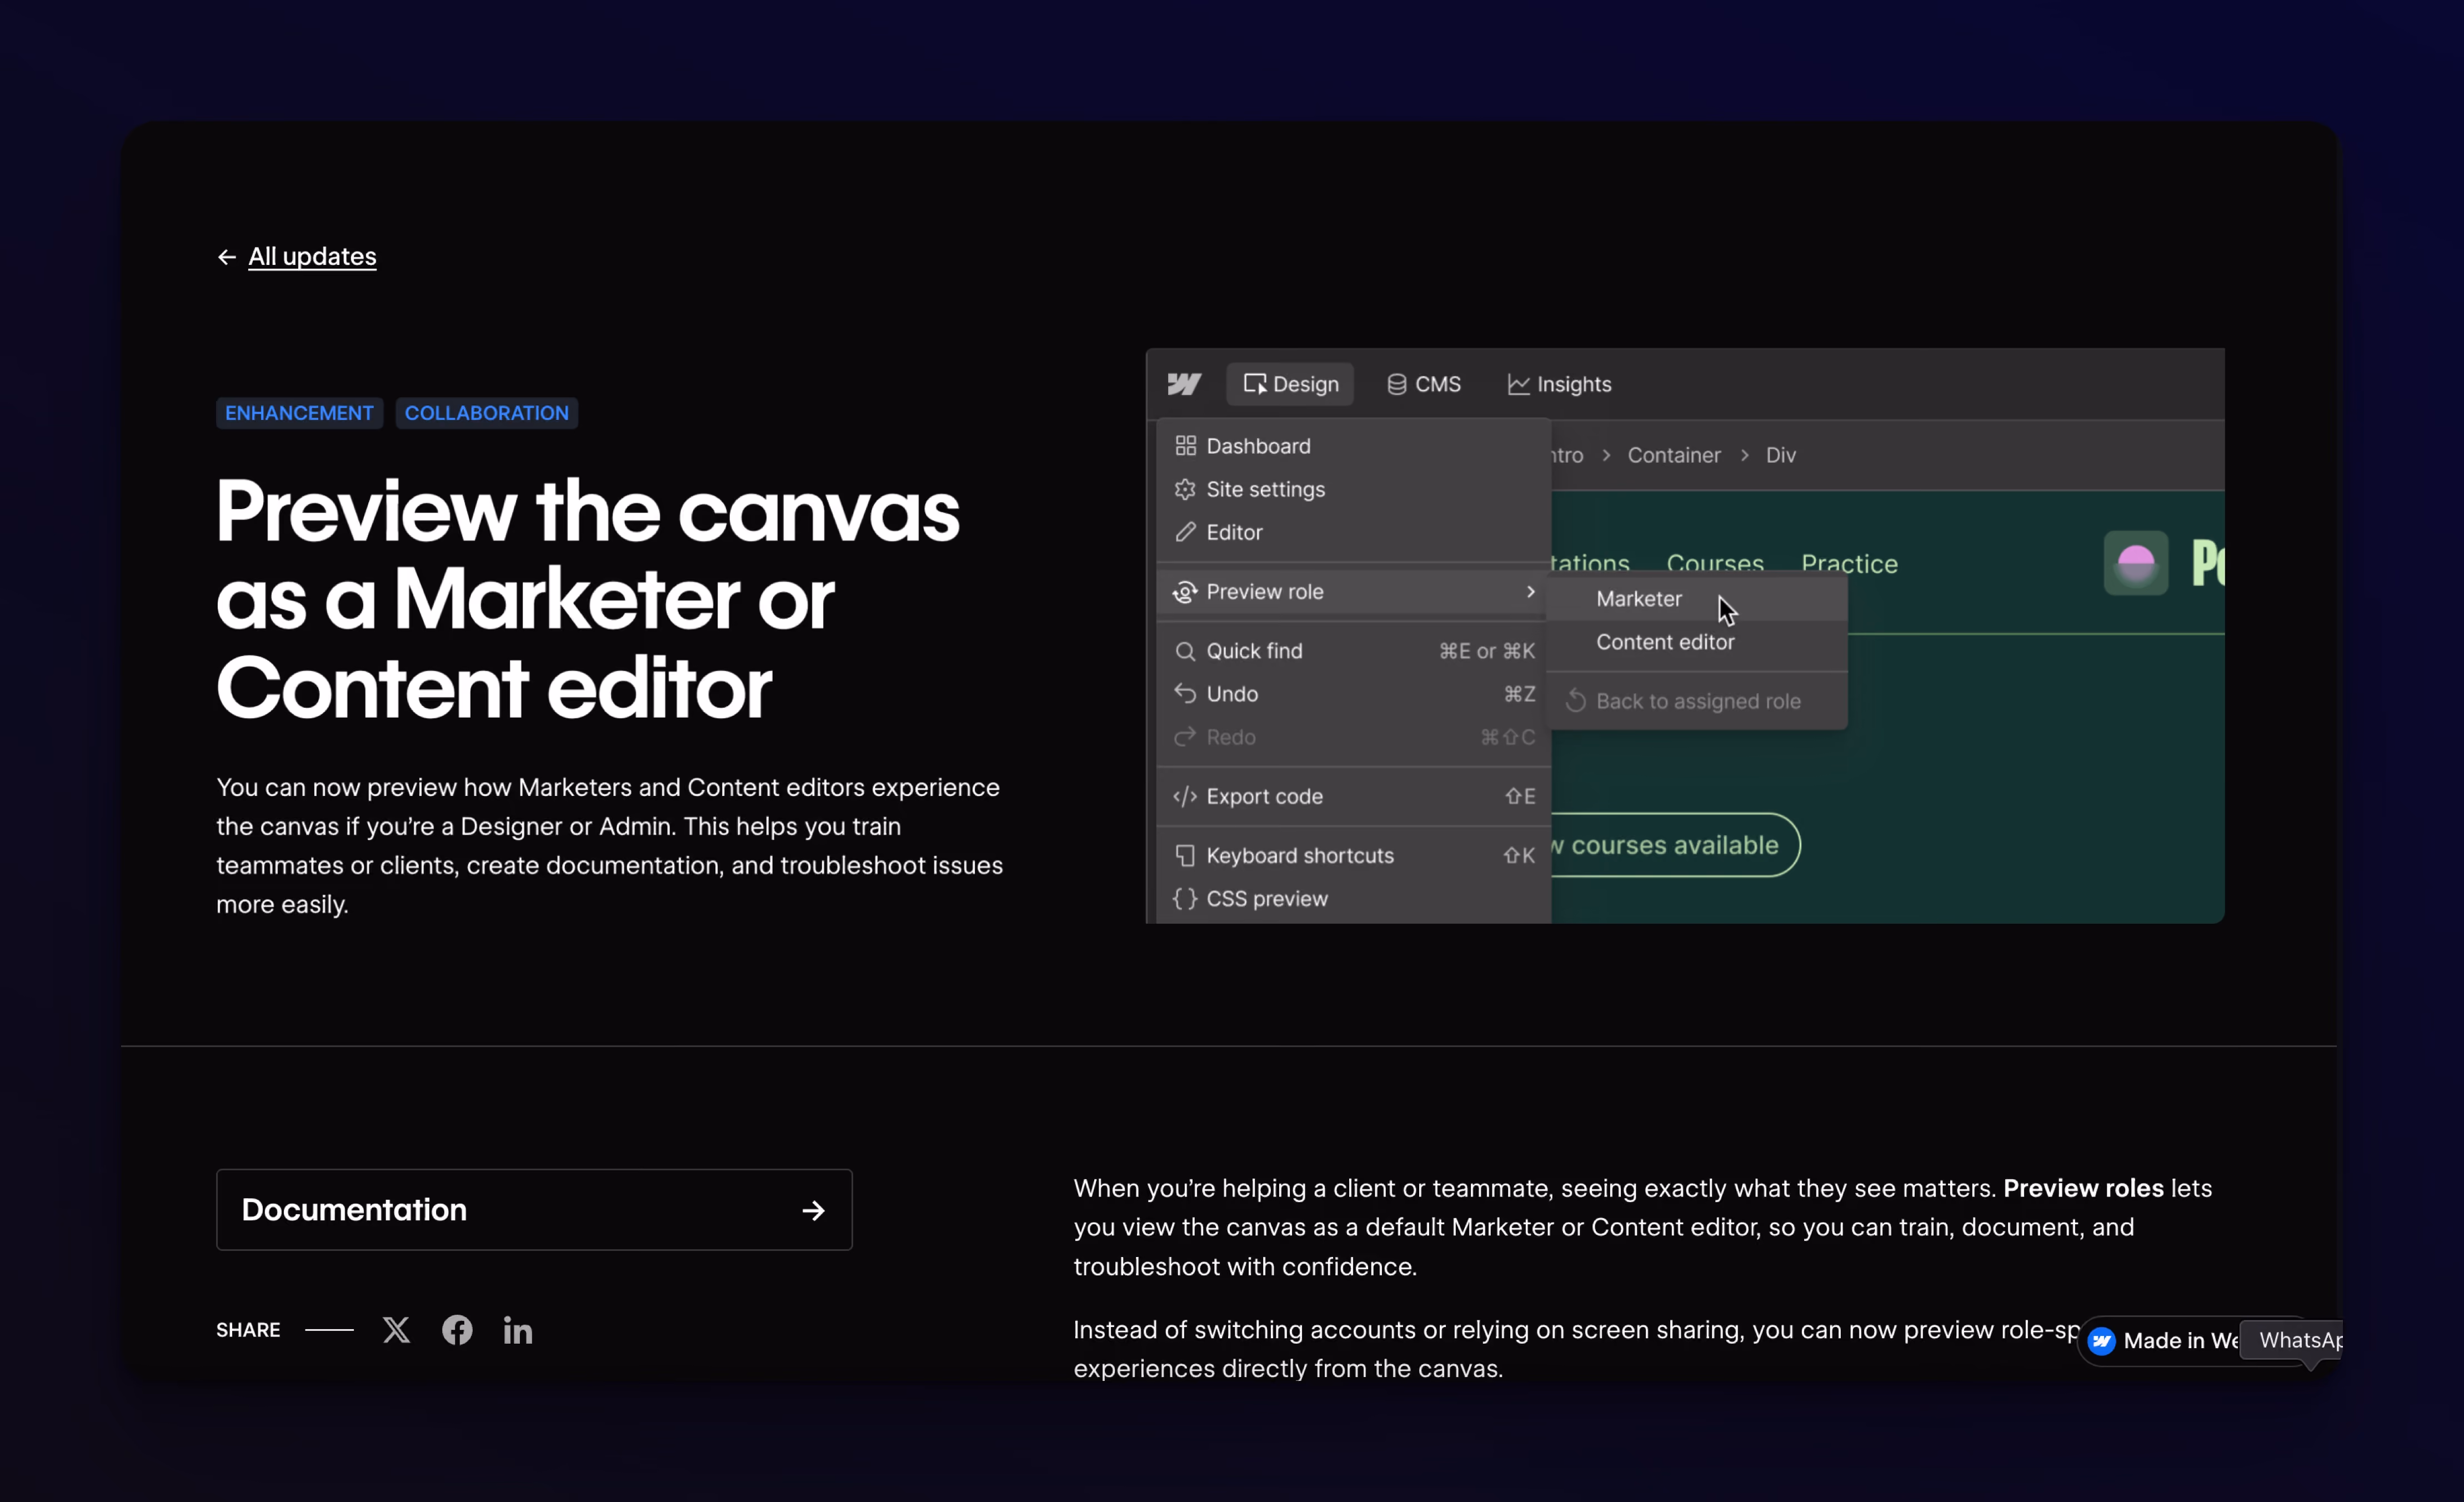Open the Documentation link card
The width and height of the screenshot is (2464, 1502).
(x=534, y=1209)
